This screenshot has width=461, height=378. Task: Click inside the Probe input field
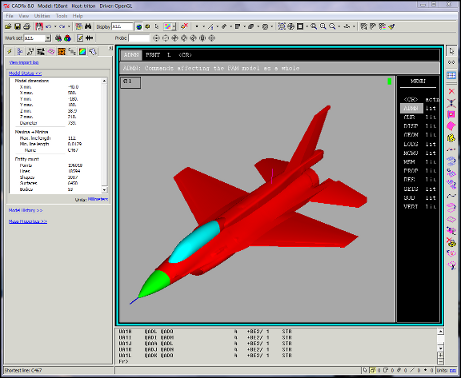tap(139, 38)
